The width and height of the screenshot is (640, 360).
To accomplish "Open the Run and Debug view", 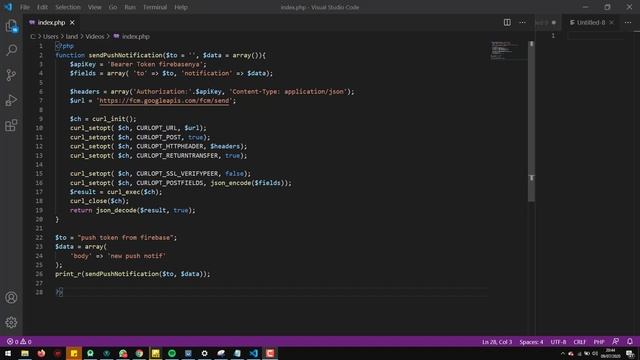I will click(11, 100).
